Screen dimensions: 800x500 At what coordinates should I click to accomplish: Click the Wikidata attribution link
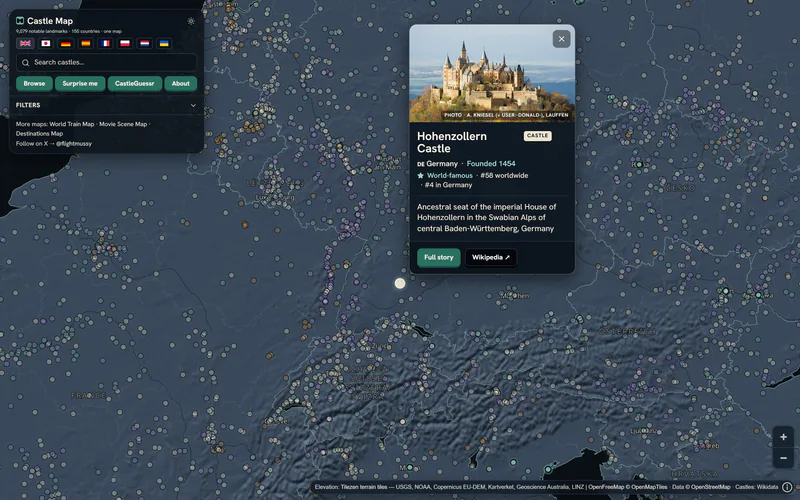pos(768,487)
